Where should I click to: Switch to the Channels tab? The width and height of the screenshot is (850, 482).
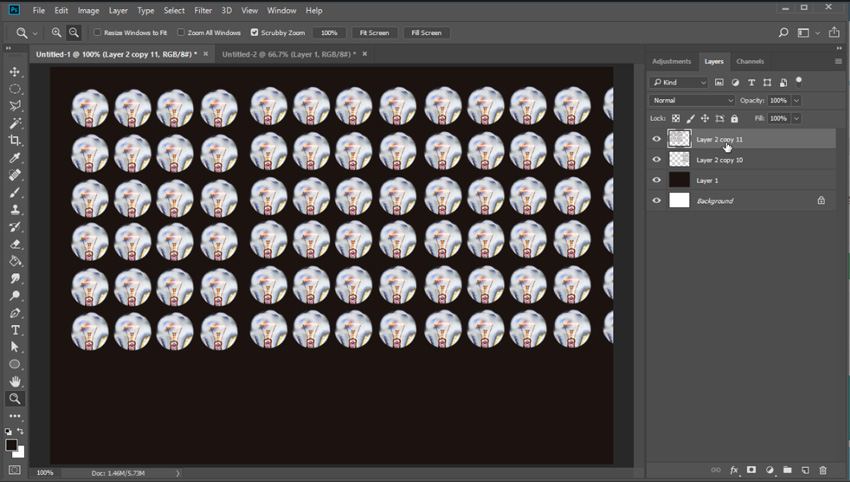coord(750,61)
